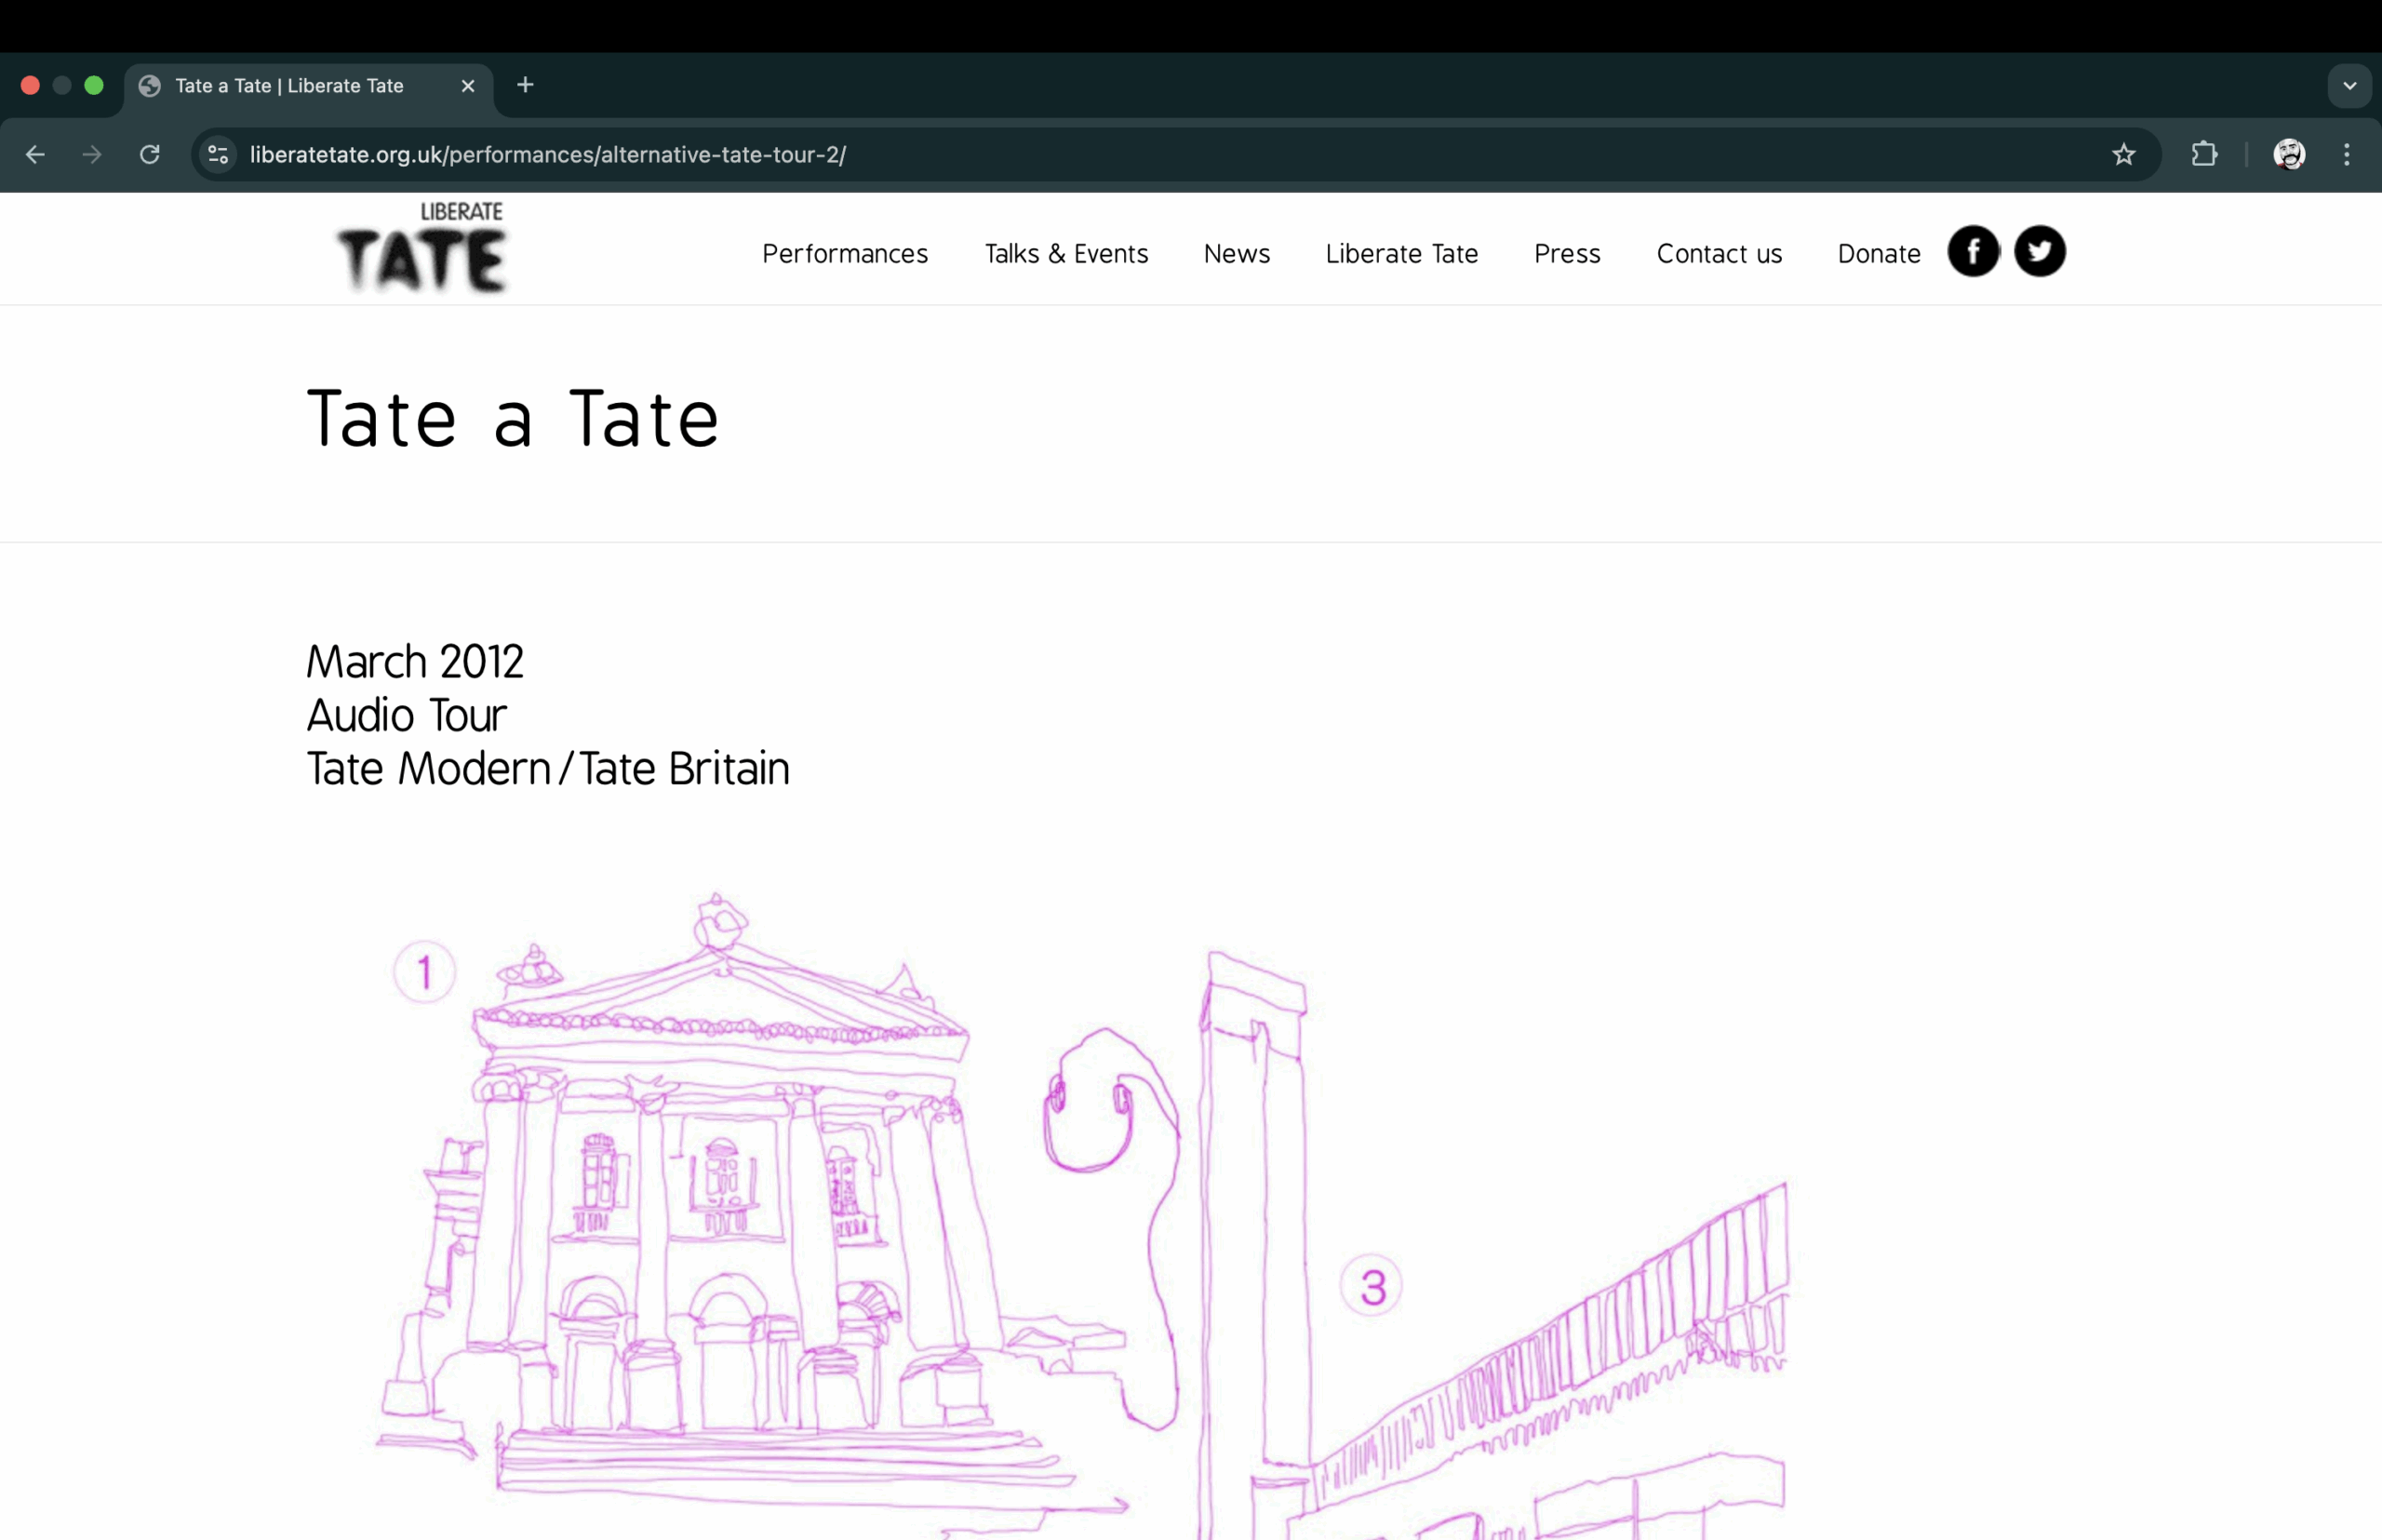Screen dimensions: 2382x1540
Task: Open a new browser tab
Action: click(525, 85)
